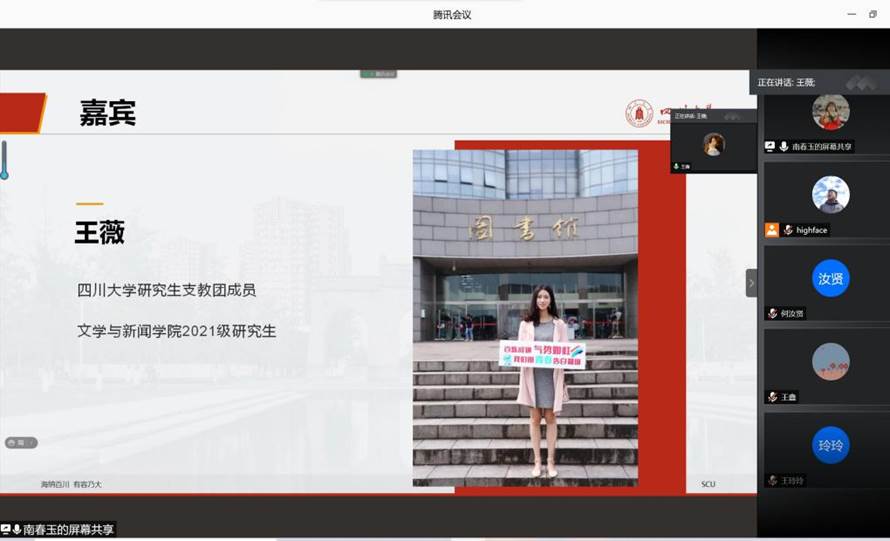The width and height of the screenshot is (890, 541).
Task: Click the muted mic icon beside 何汝贤
Action: [772, 313]
